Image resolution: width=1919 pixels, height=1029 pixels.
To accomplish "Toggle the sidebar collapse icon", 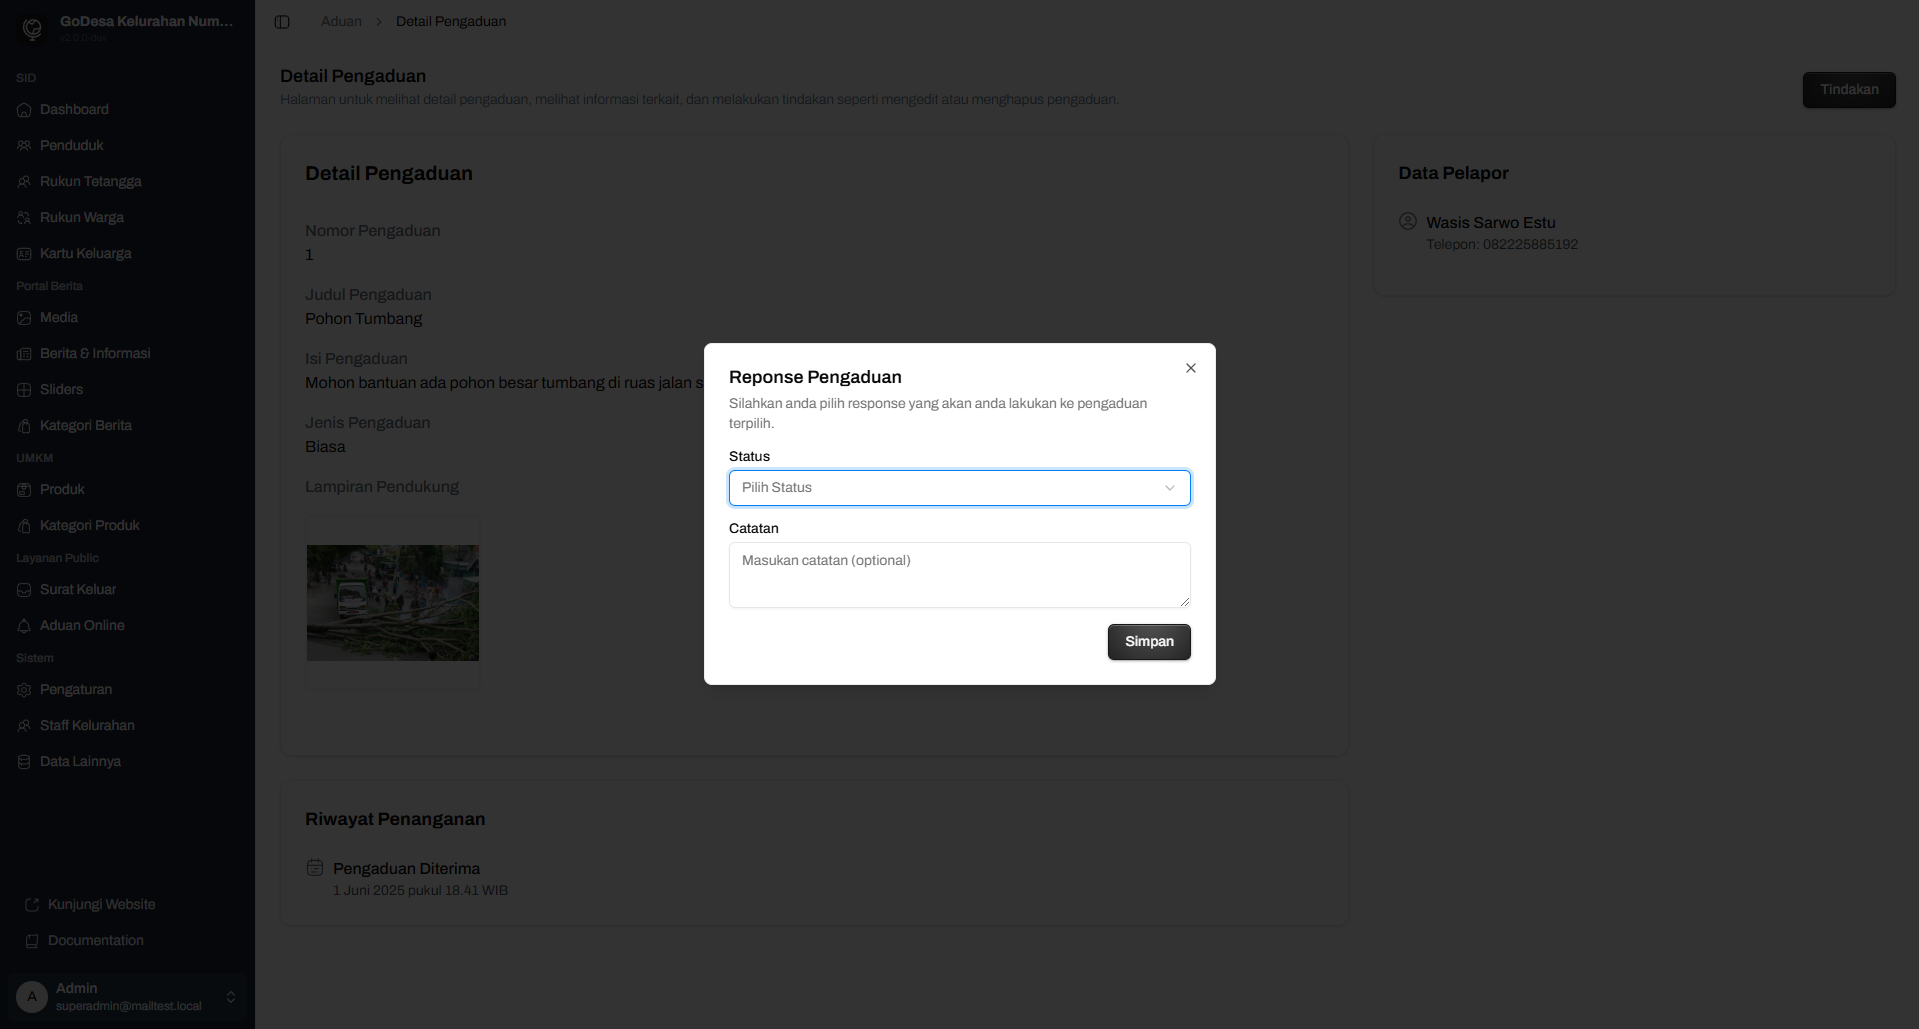I will (282, 22).
